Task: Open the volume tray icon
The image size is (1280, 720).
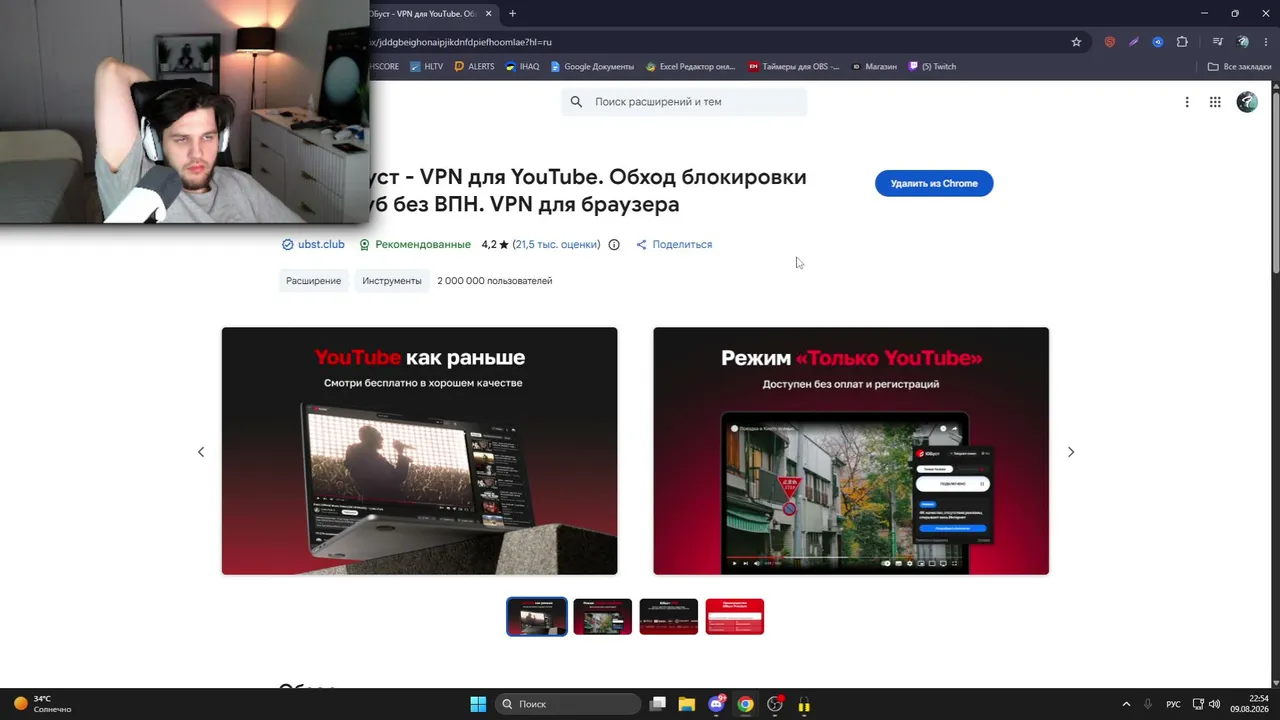Action: 1214,704
